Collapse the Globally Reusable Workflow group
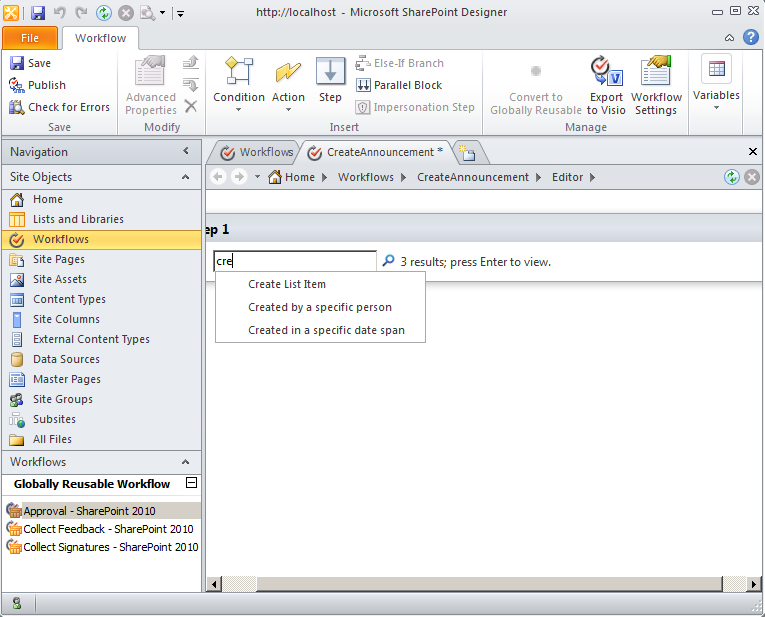Image resolution: width=765 pixels, height=617 pixels. (x=192, y=483)
